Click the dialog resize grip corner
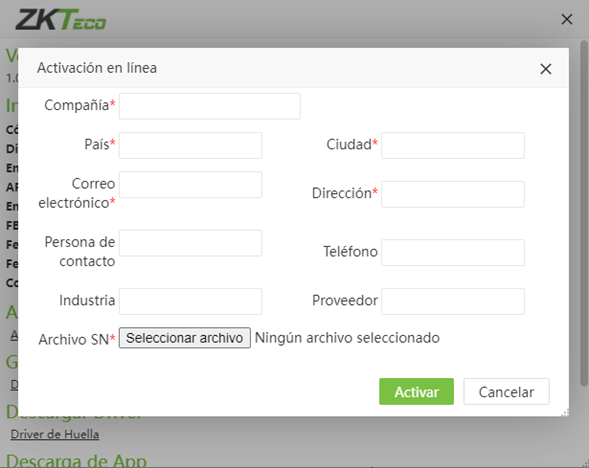Viewport: 589px width, 468px height. click(565, 413)
